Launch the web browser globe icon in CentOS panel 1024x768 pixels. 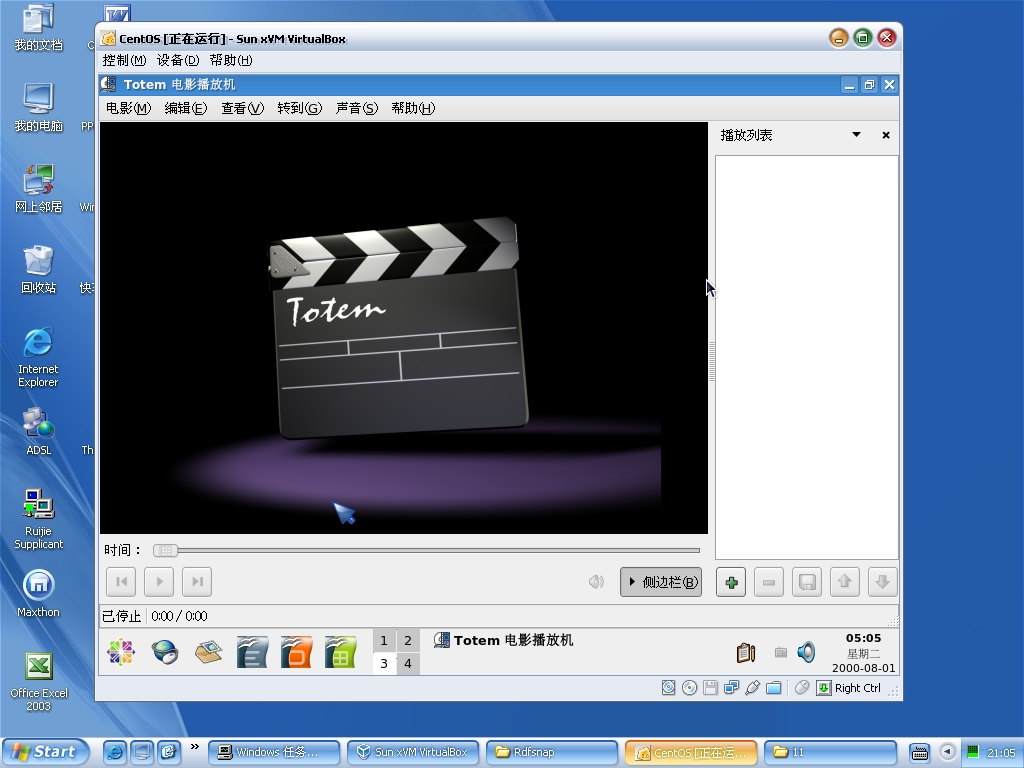[x=165, y=652]
